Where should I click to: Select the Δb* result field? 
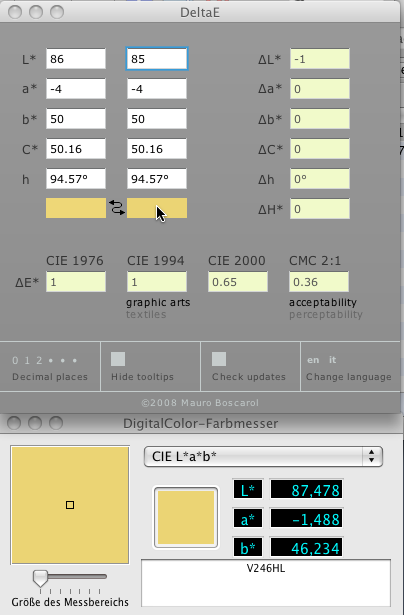tap(320, 119)
